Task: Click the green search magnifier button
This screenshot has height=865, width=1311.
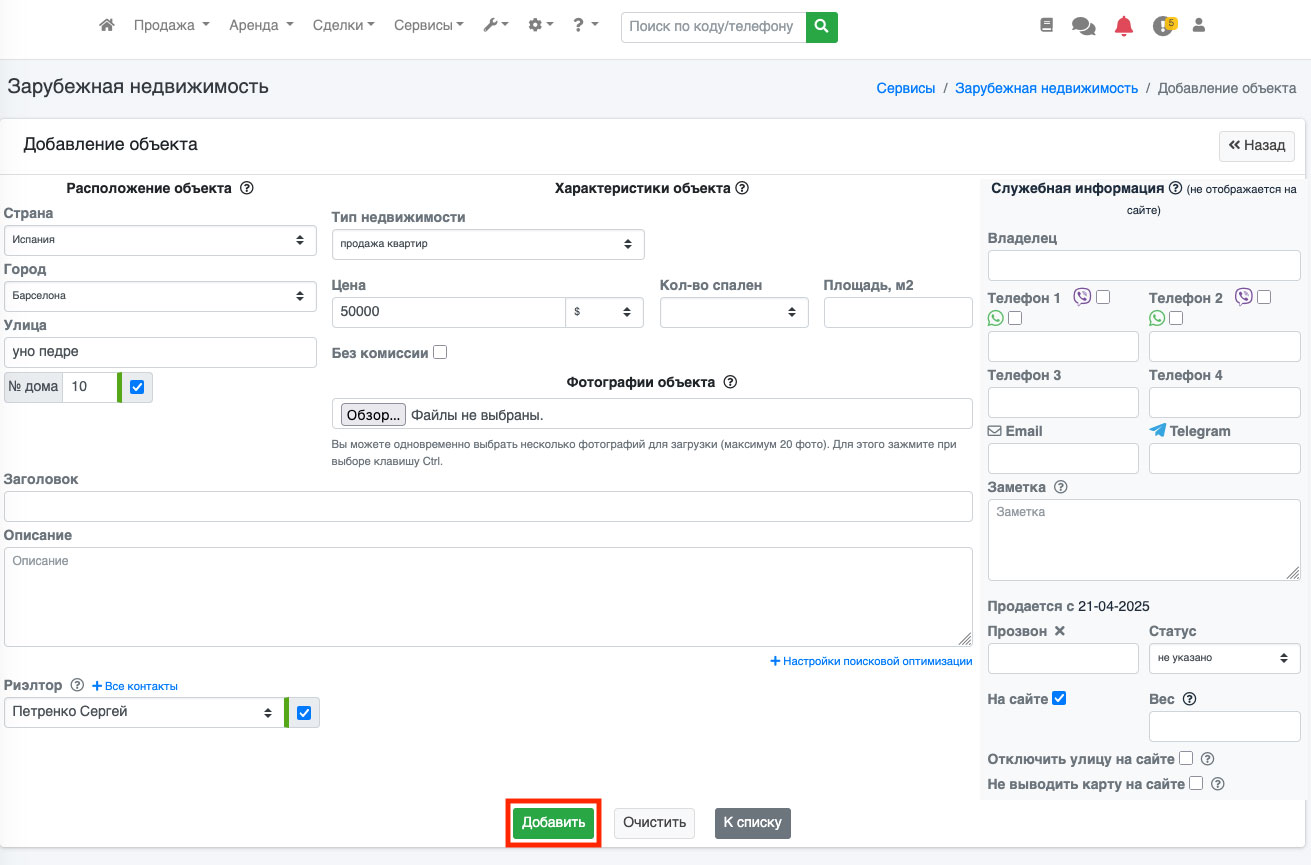Action: (821, 27)
